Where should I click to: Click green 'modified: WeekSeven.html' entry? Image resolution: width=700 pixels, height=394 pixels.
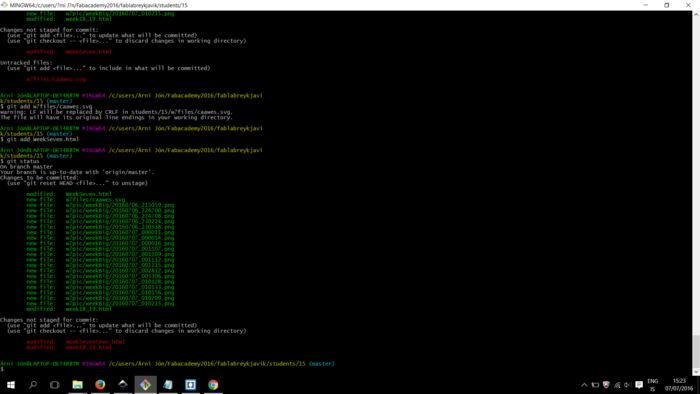pos(69,194)
